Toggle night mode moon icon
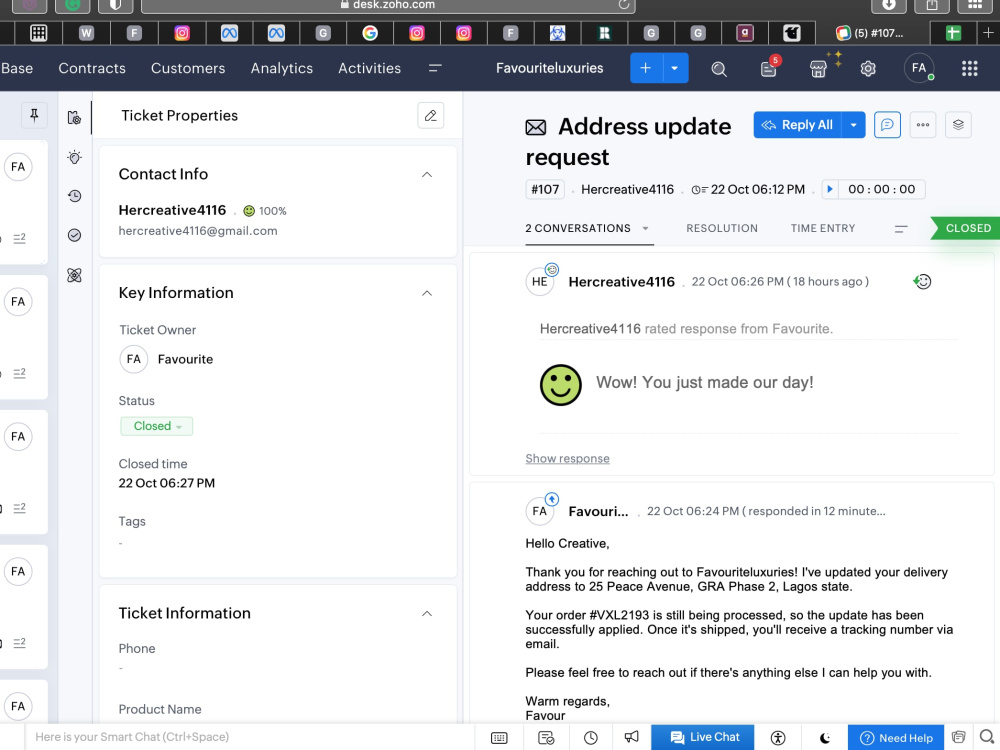 pos(825,738)
